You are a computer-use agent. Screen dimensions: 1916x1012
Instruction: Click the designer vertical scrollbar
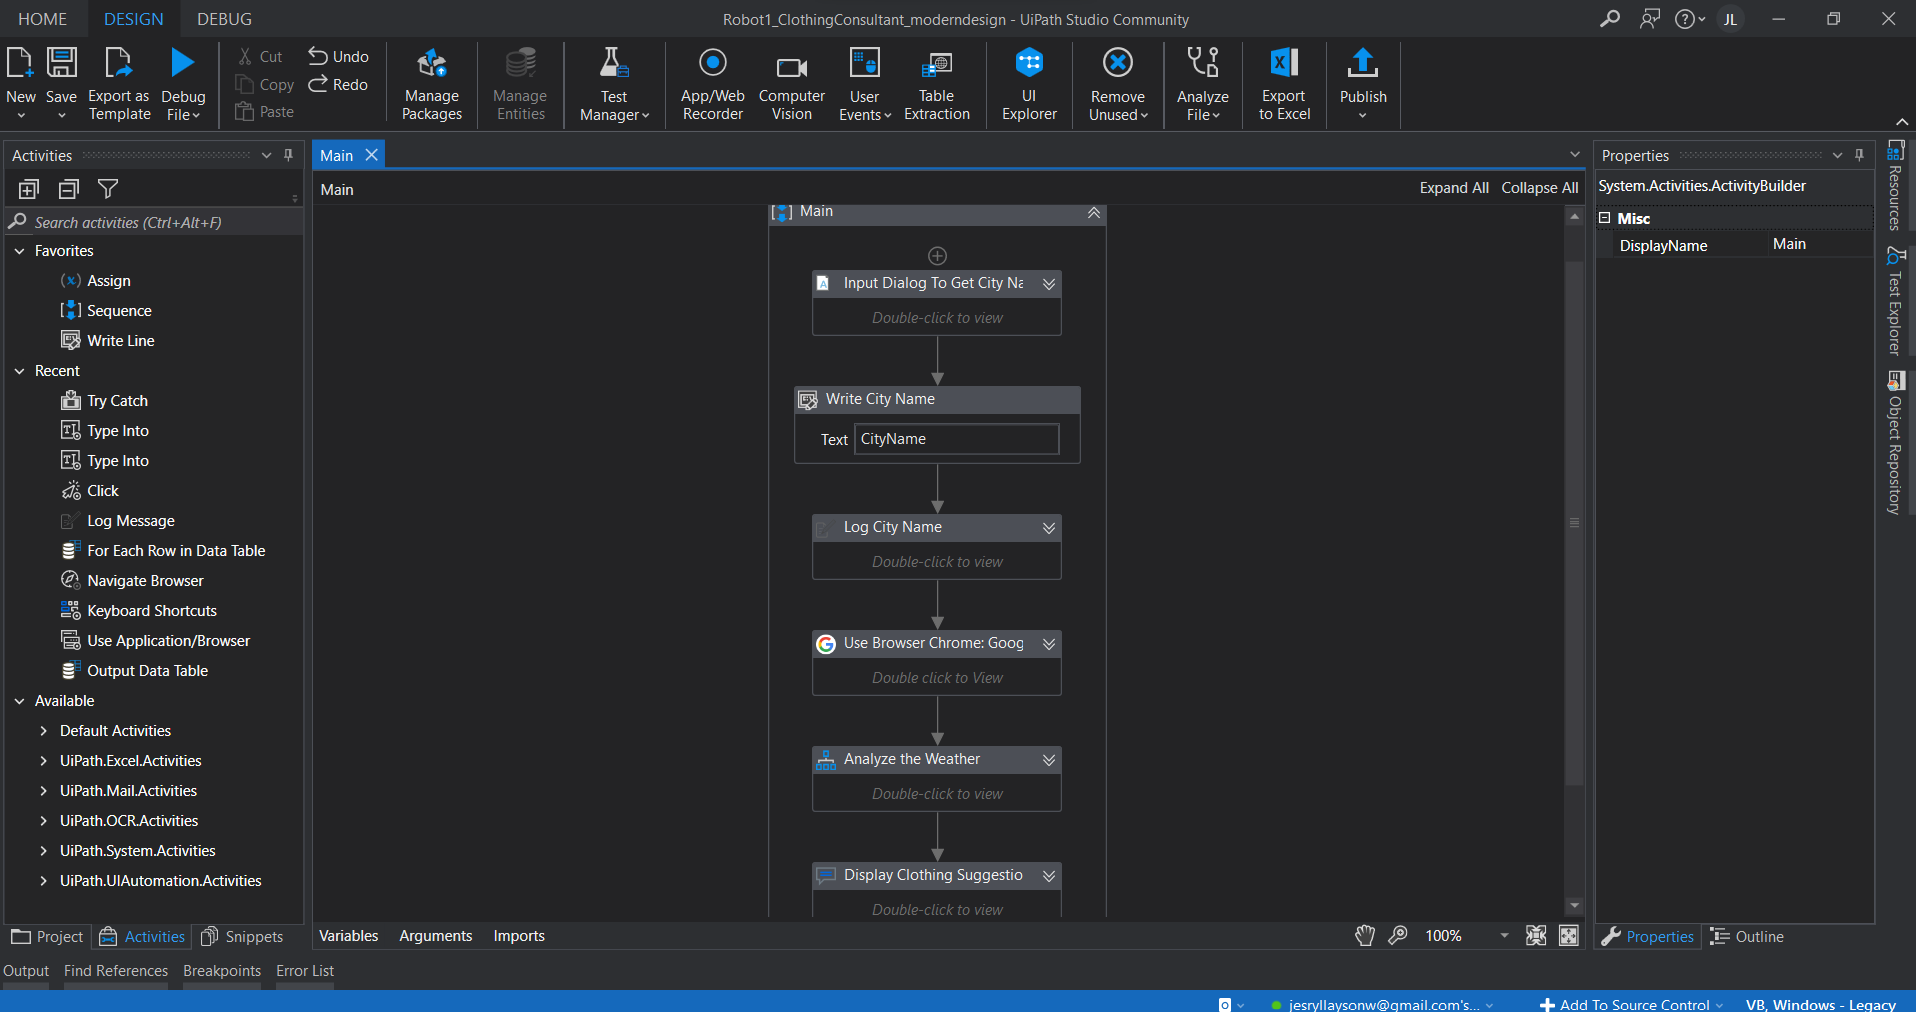coord(1574,522)
